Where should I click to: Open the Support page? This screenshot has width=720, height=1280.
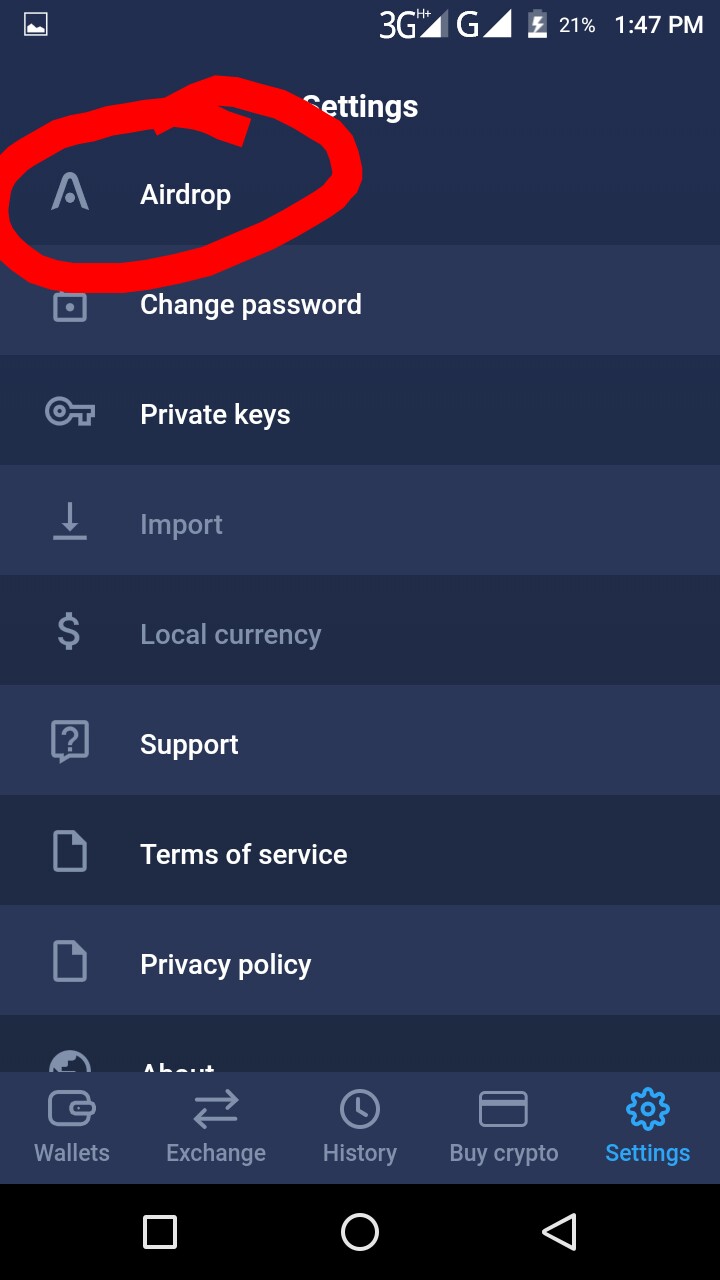coord(189,744)
